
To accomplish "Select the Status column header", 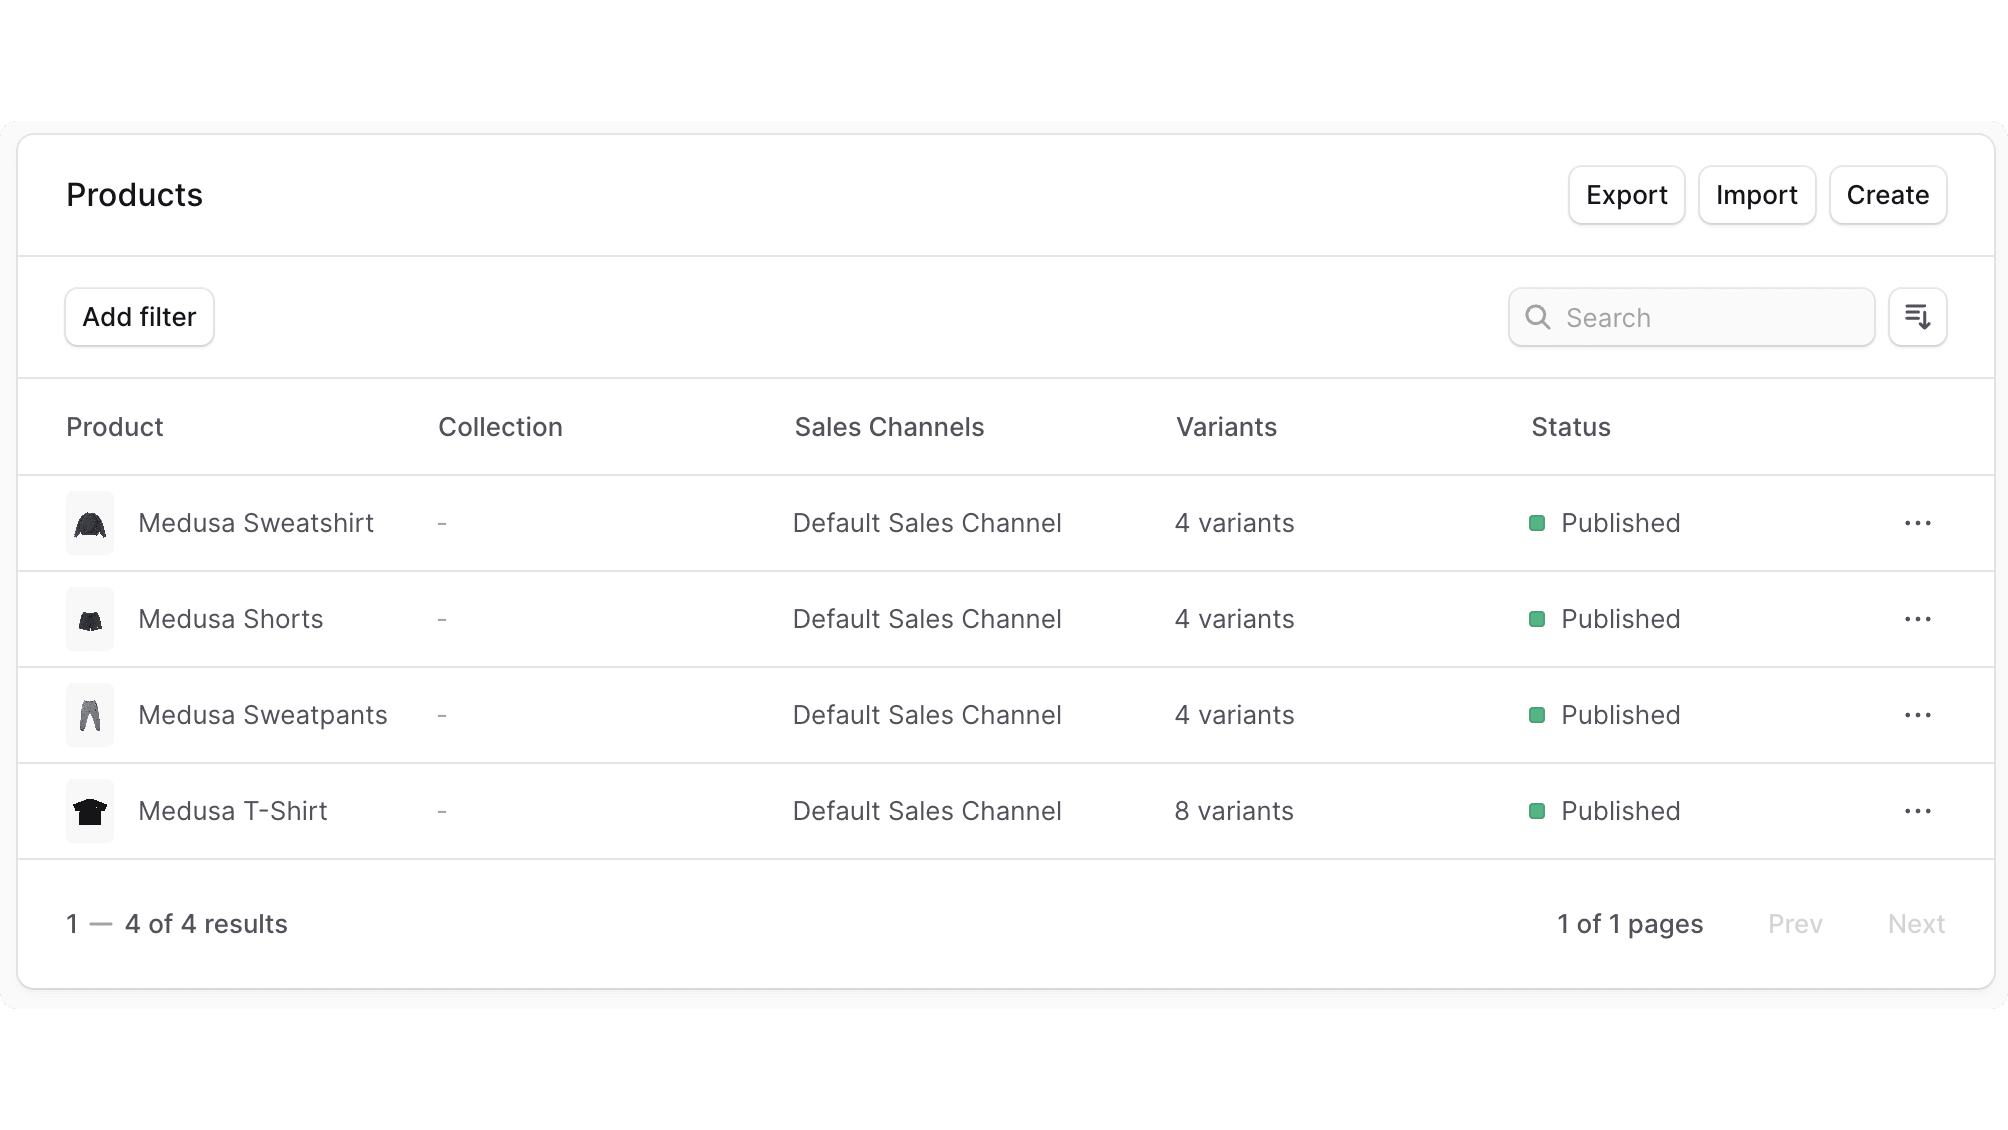I will point(1570,427).
